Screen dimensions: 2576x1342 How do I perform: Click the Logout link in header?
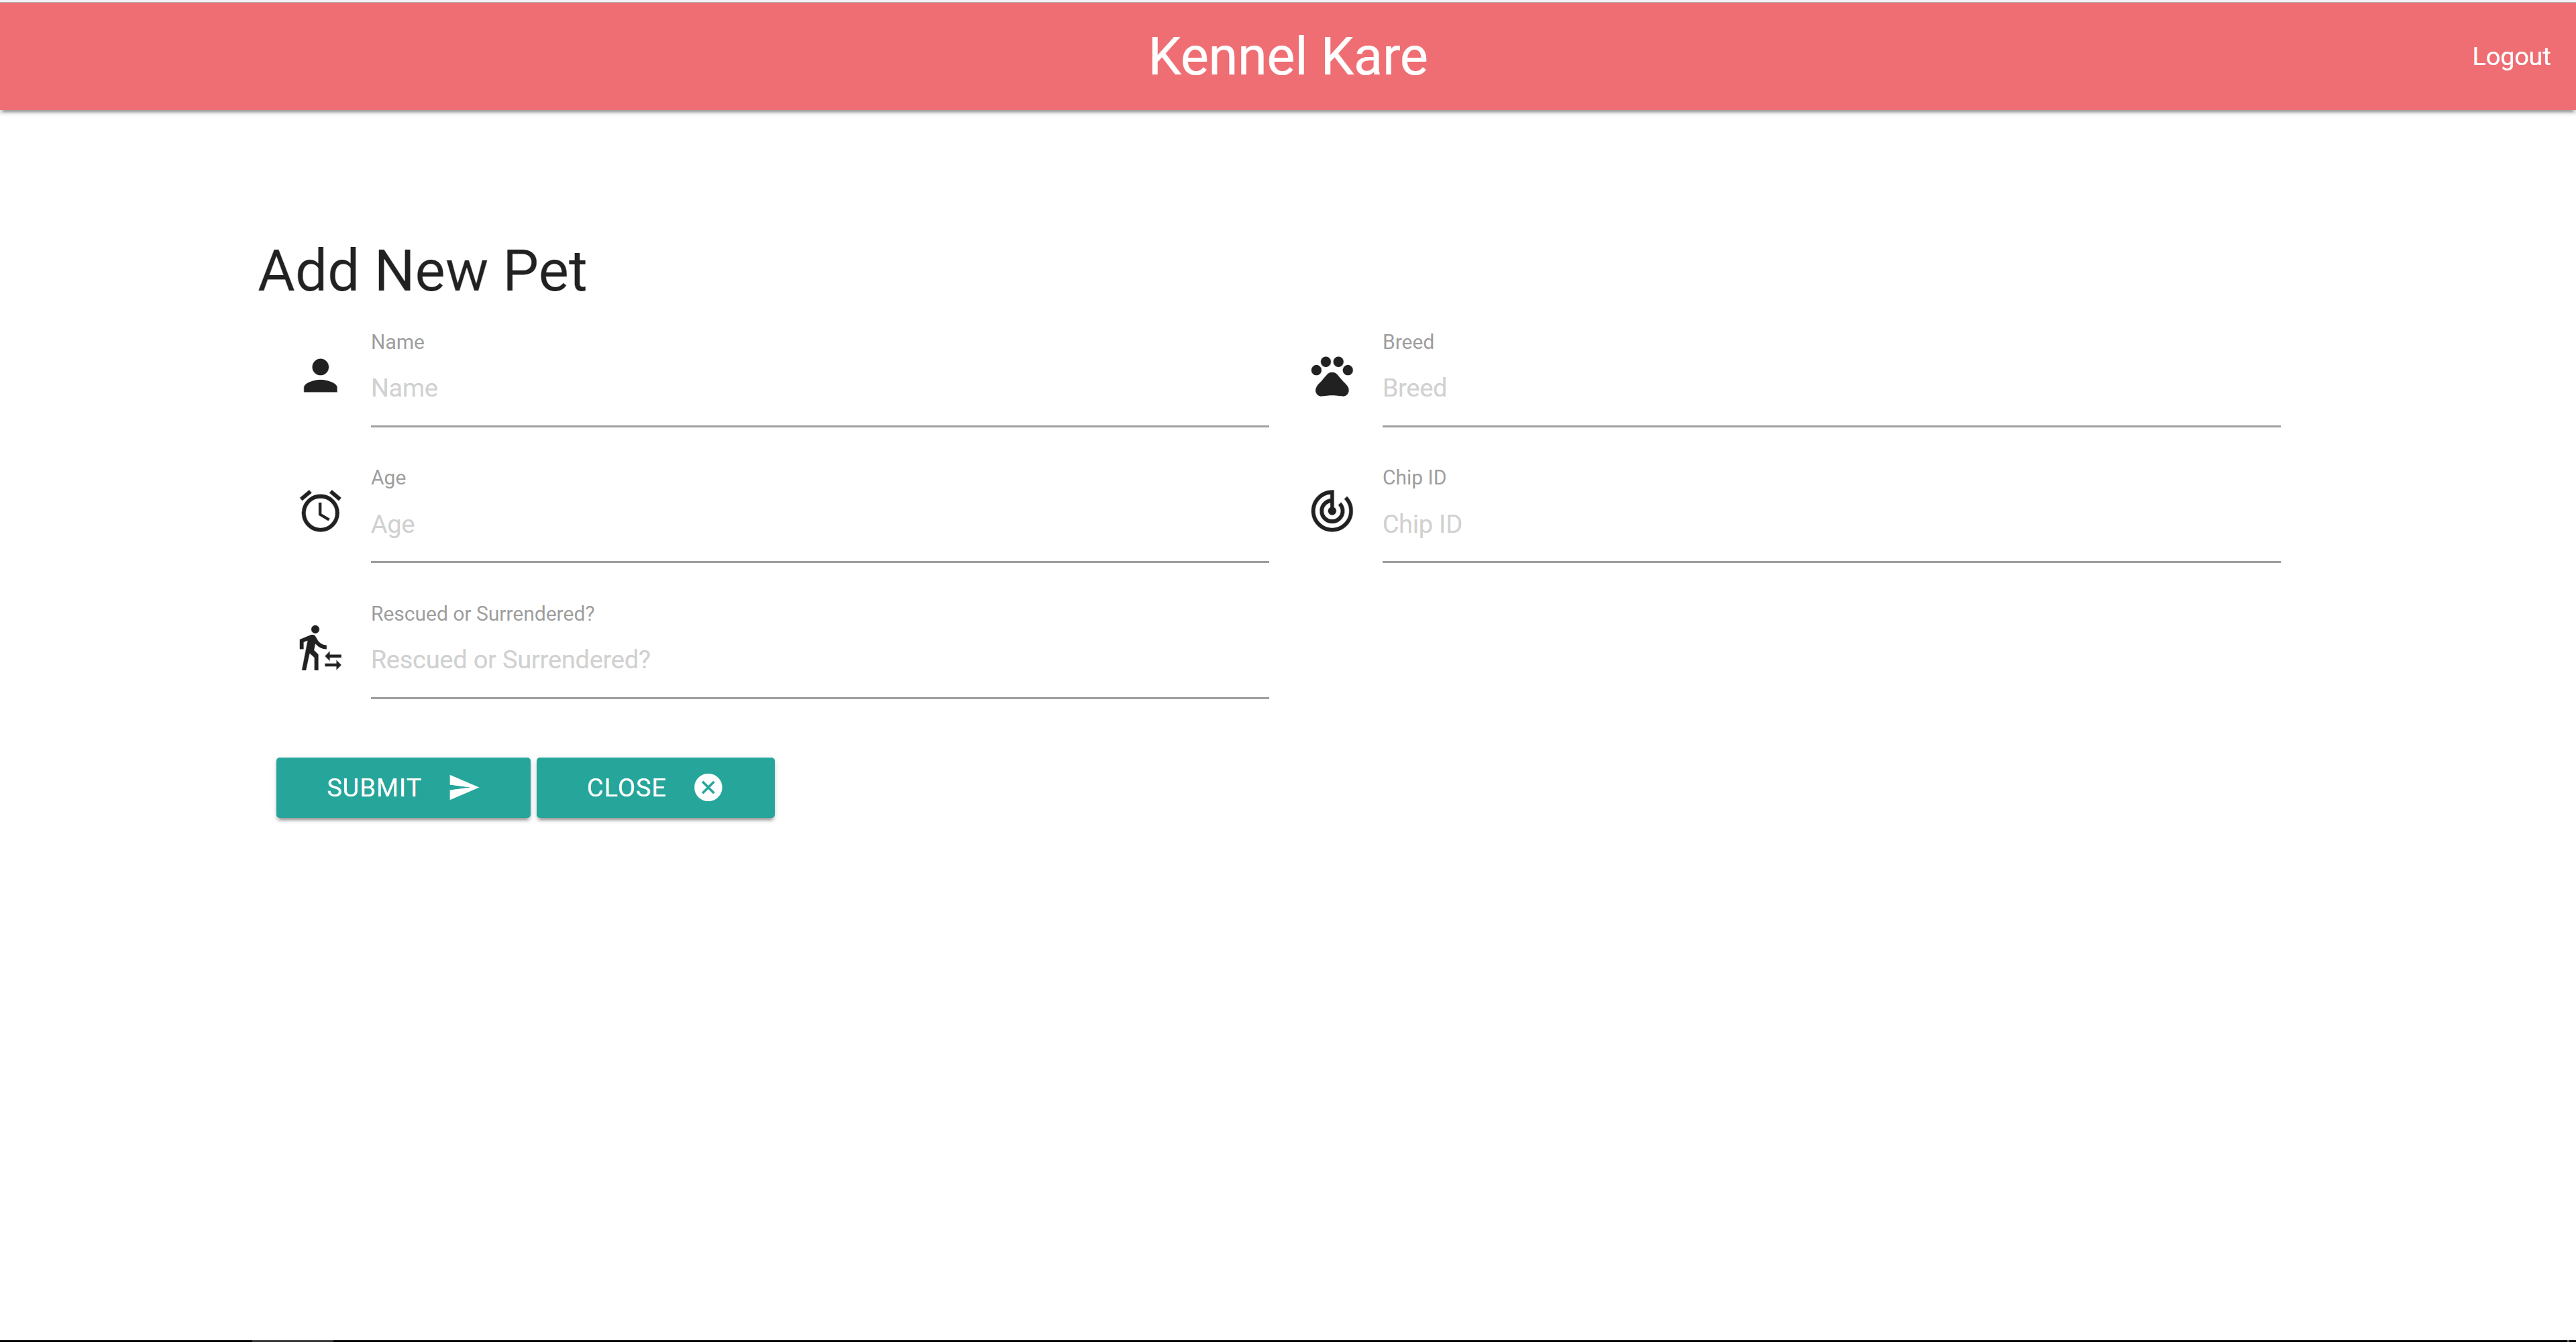tap(2510, 57)
